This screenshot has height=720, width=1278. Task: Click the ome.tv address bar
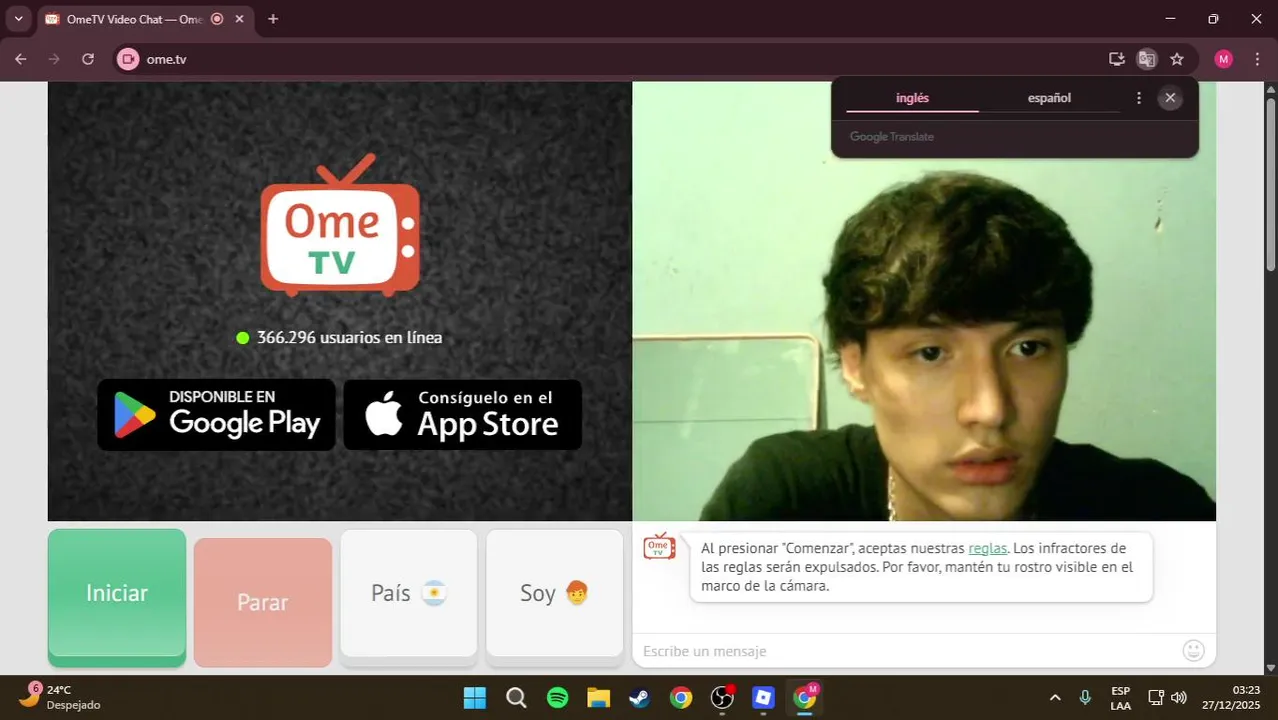point(620,59)
